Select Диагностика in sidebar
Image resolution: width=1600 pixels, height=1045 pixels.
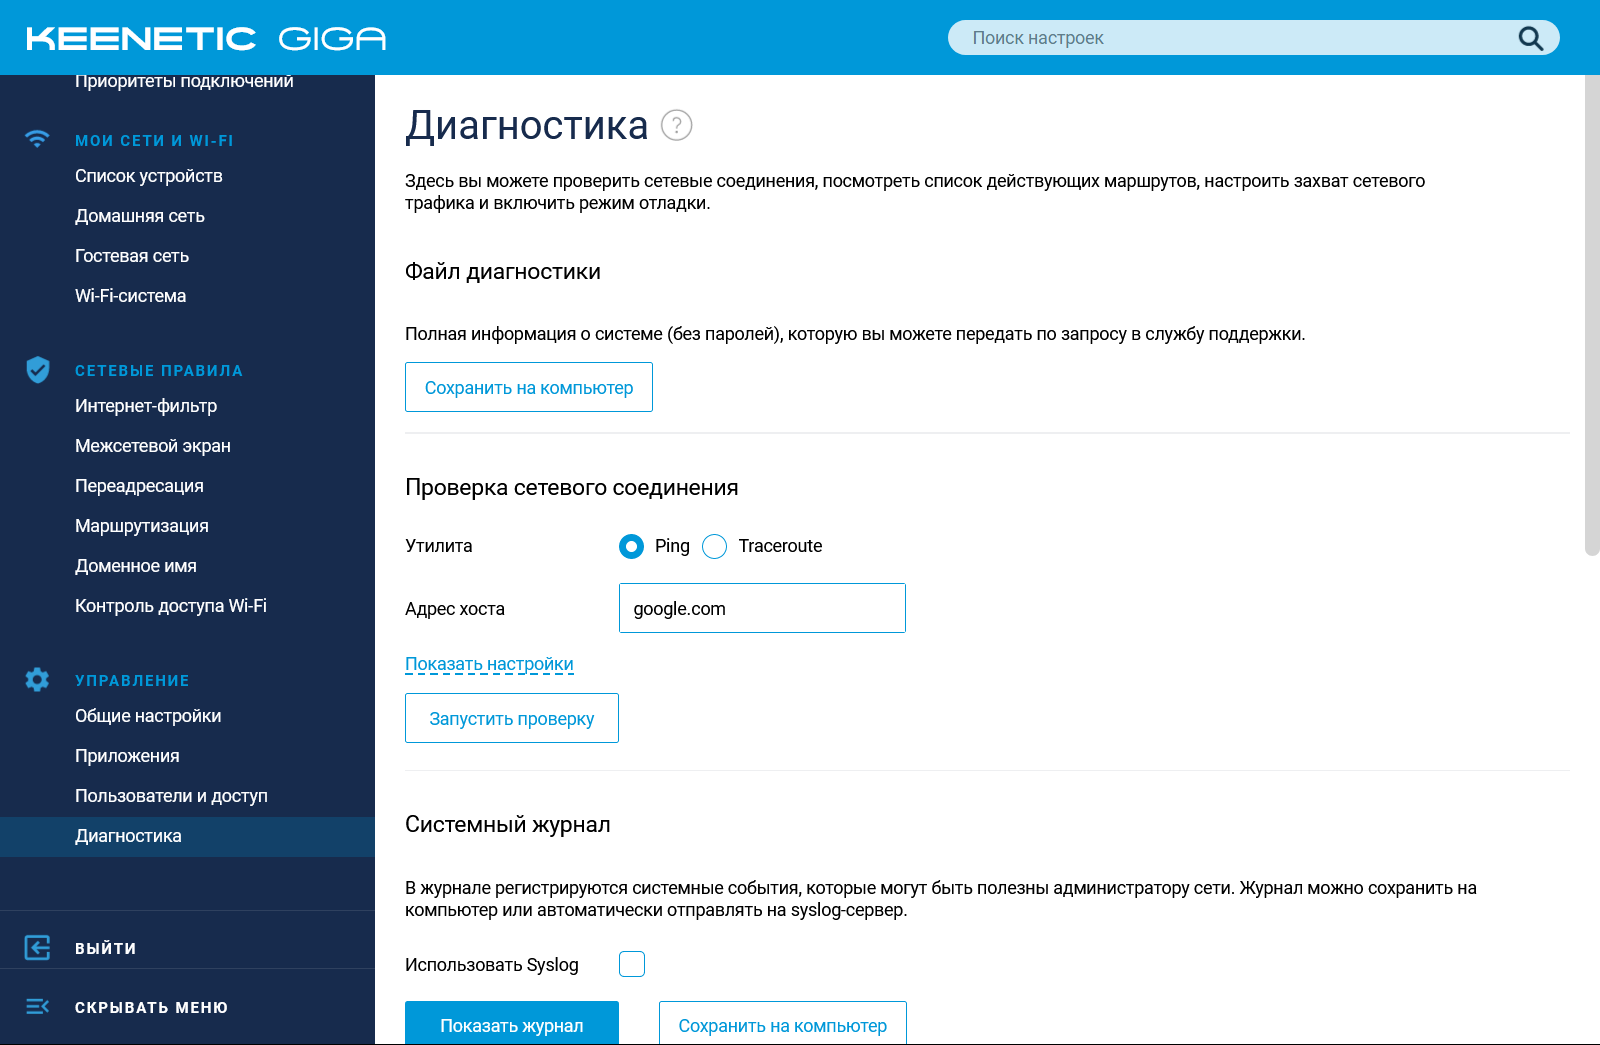[x=187, y=837]
